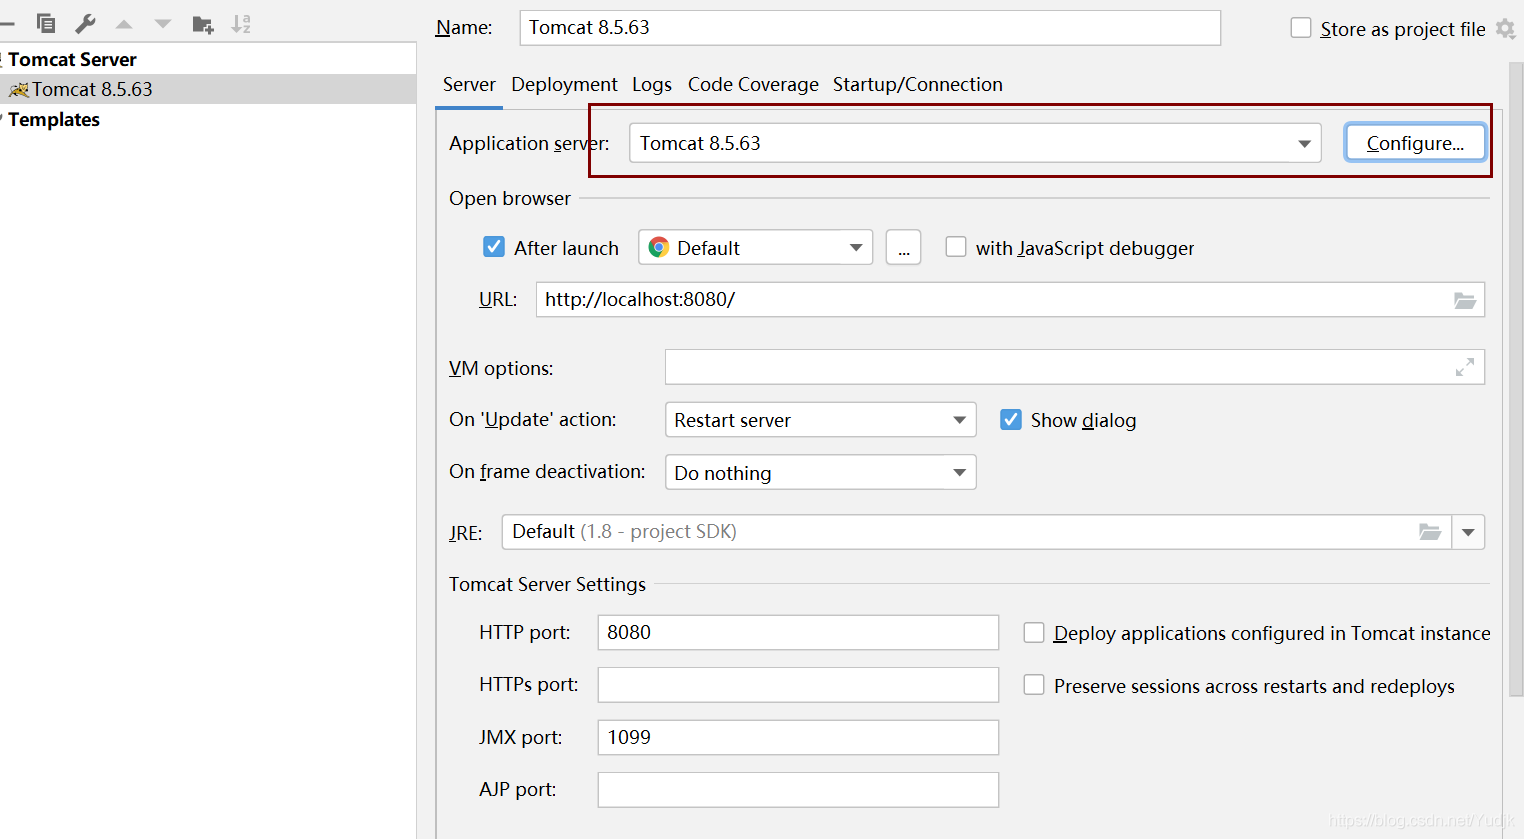Click the copy configuration icon
This screenshot has width=1524, height=839.
pyautogui.click(x=46, y=24)
